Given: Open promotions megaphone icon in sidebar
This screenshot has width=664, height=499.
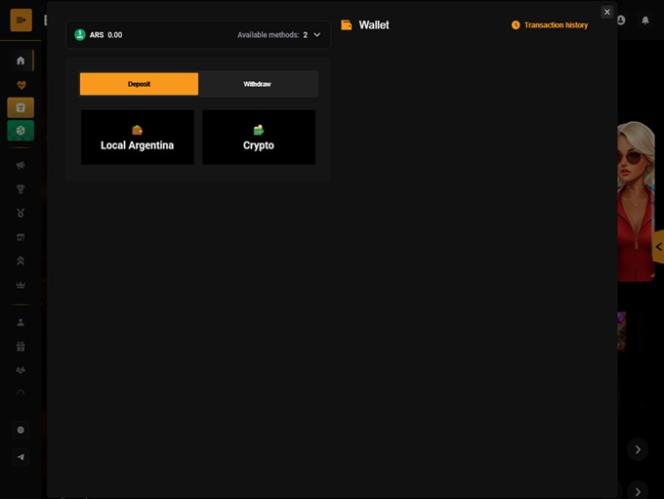Looking at the screenshot, I should tap(21, 165).
